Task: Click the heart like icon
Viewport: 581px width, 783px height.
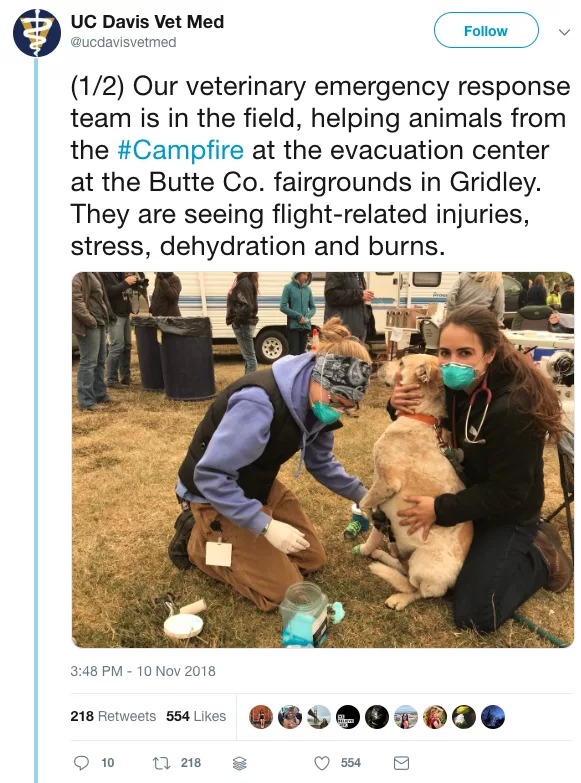Action: click(322, 763)
